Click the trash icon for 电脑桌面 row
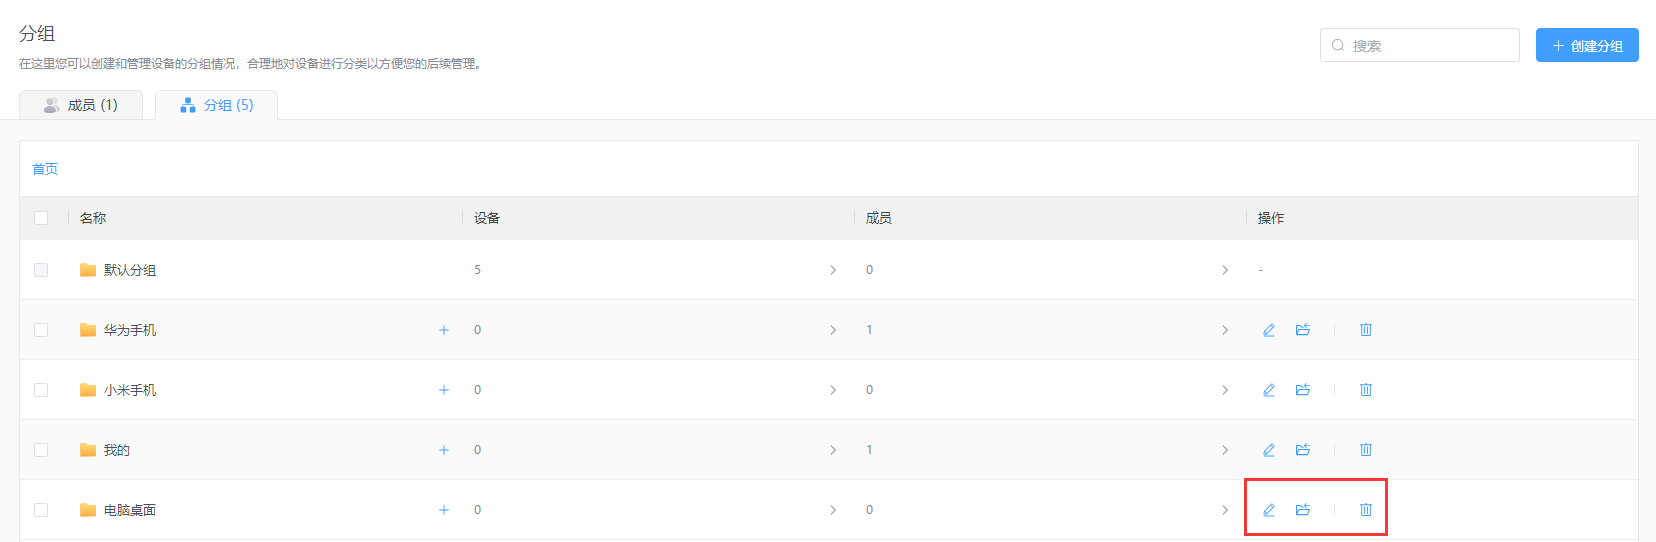 pyautogui.click(x=1366, y=510)
